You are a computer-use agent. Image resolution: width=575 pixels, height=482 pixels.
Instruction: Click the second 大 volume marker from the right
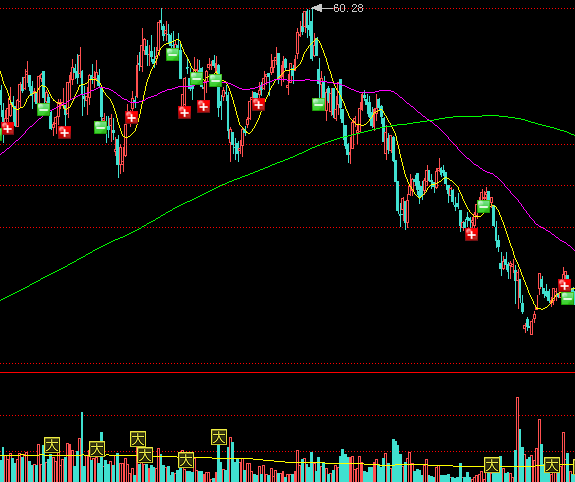coord(492,465)
